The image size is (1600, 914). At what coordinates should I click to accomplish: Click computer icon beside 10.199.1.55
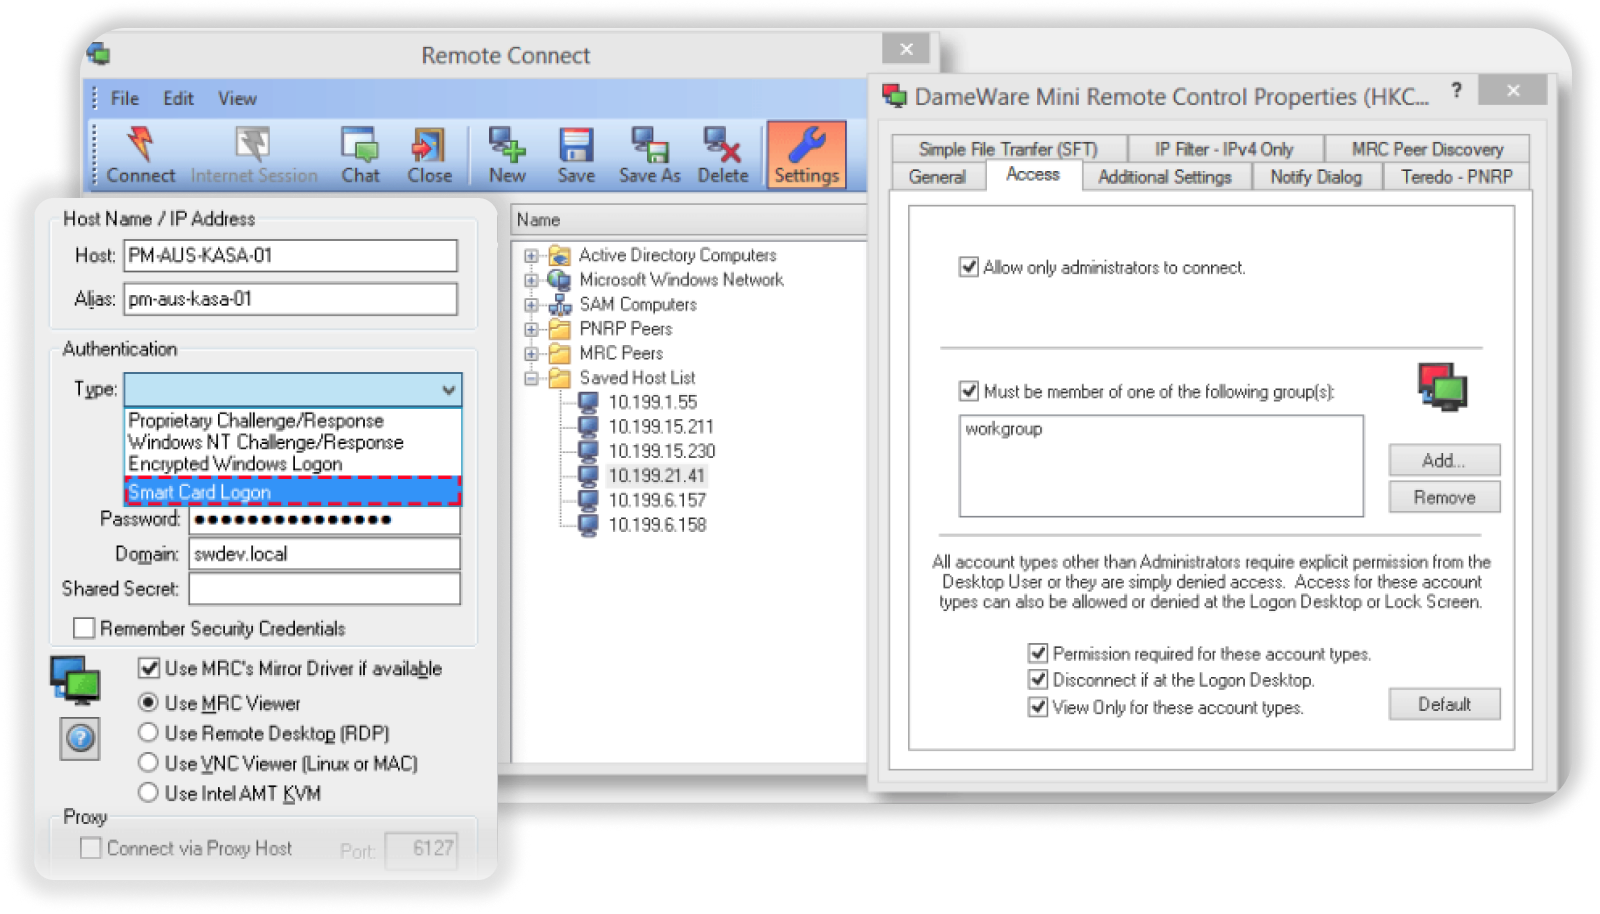click(589, 402)
